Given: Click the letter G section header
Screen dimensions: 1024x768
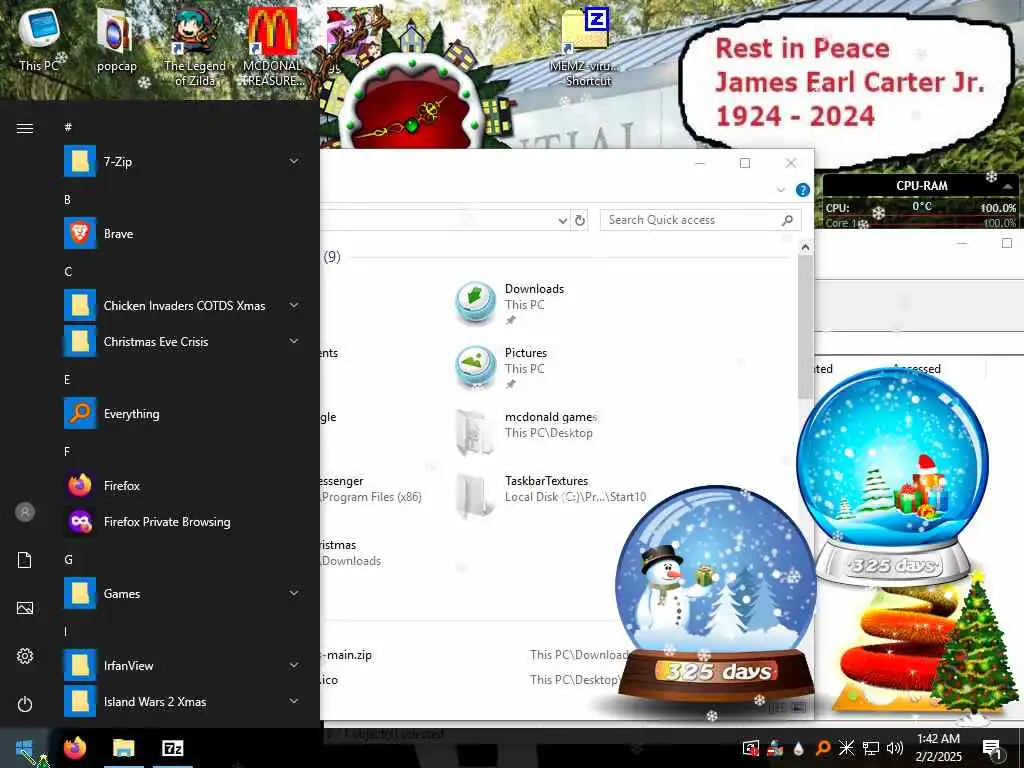Looking at the screenshot, I should 68,559.
